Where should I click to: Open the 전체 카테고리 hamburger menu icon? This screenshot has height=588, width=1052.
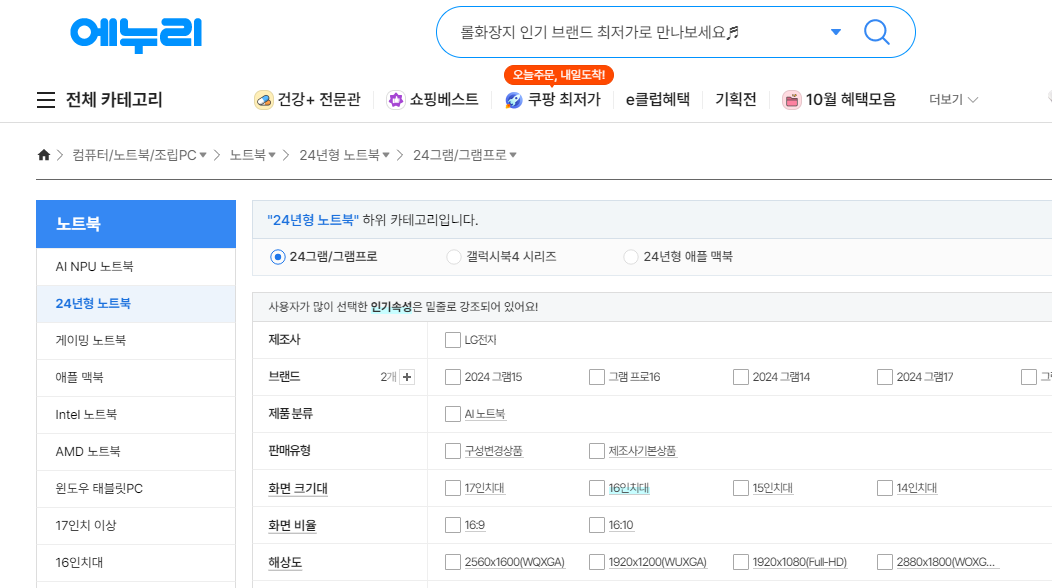pyautogui.click(x=46, y=100)
